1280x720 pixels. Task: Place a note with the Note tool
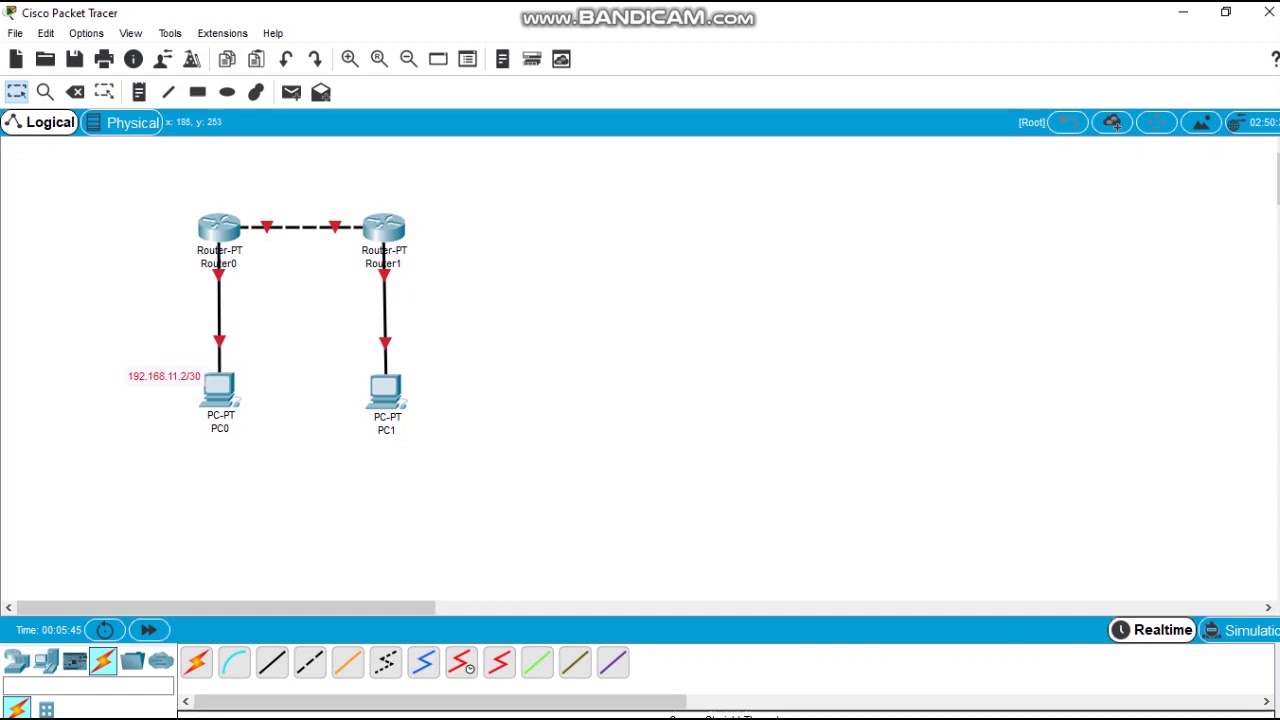tap(139, 92)
